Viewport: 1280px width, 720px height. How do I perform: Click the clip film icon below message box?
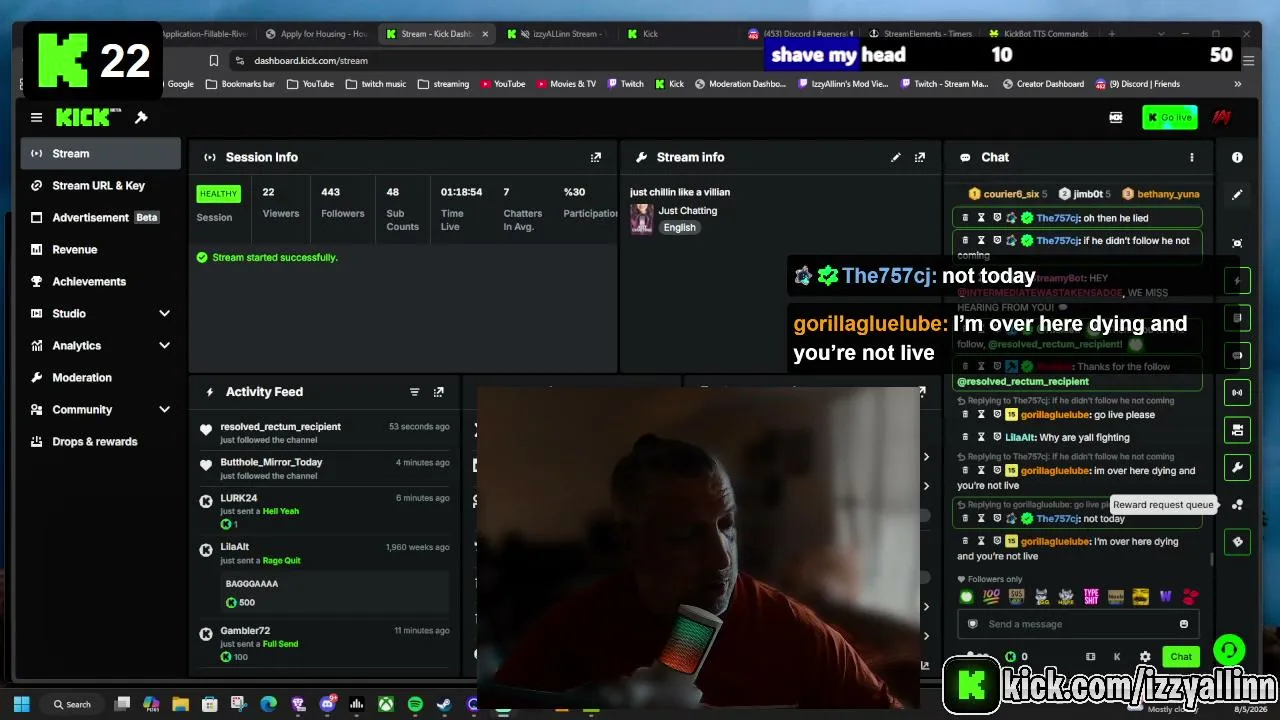(x=1090, y=657)
